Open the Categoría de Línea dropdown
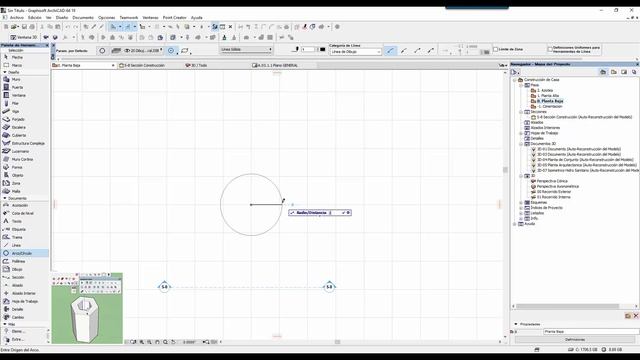 (x=355, y=52)
